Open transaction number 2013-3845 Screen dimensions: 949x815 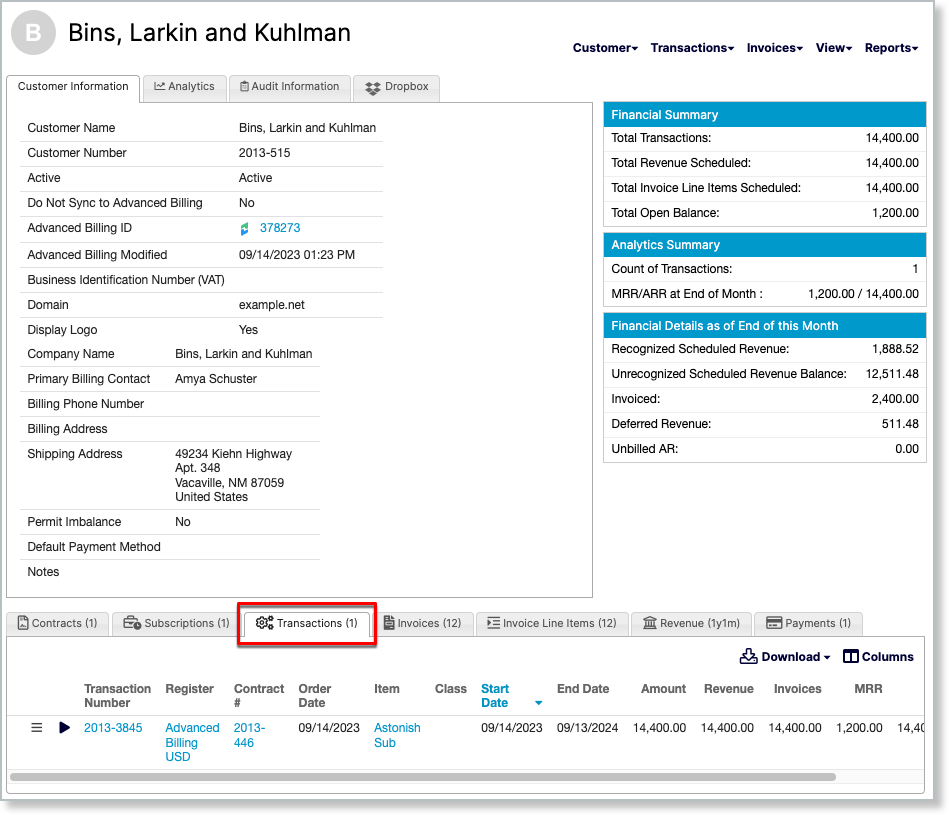(x=113, y=728)
